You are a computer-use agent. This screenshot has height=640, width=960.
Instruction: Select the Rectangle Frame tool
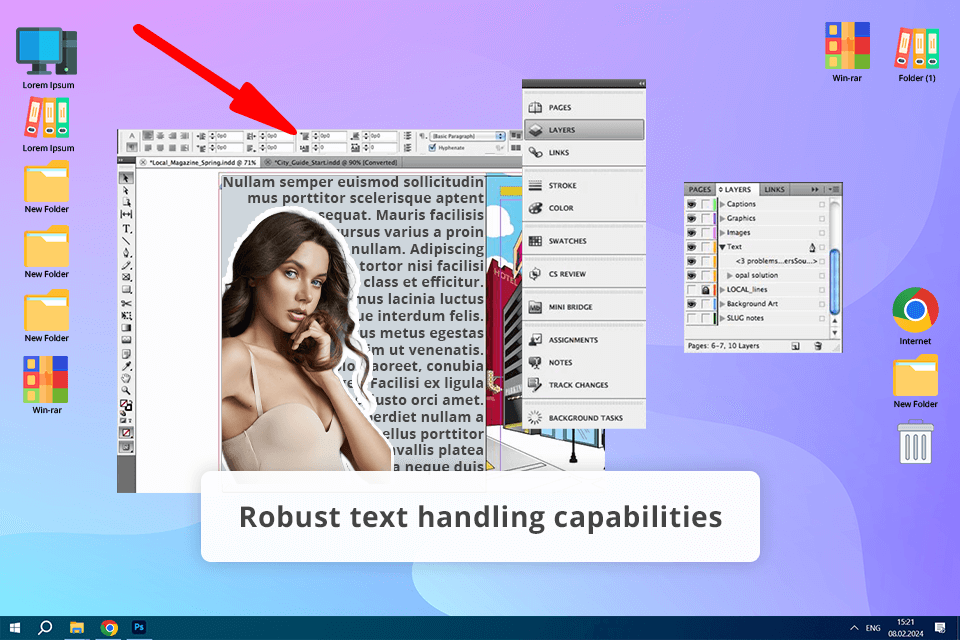pos(126,277)
